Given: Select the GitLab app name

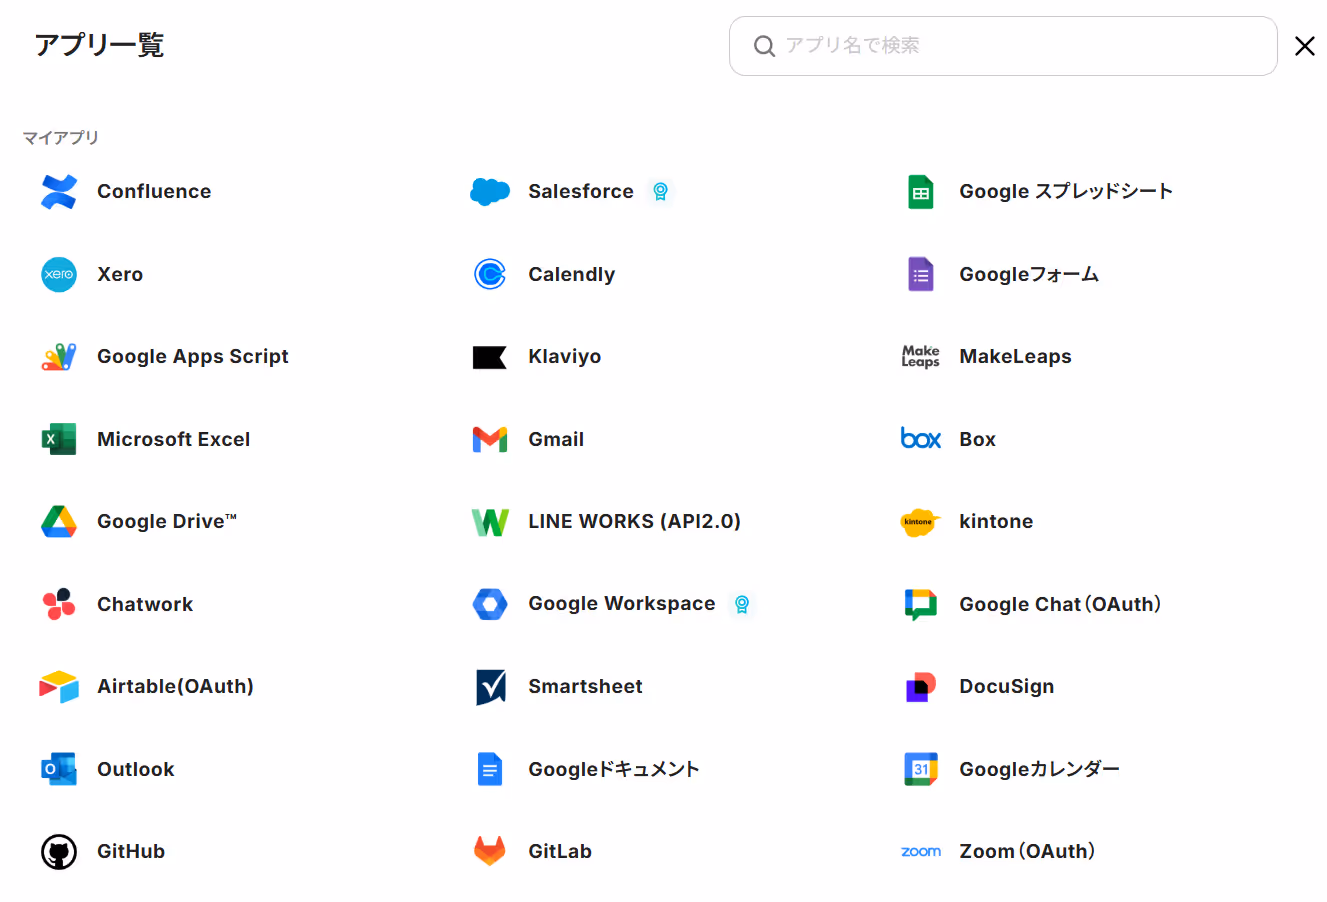Looking at the screenshot, I should (560, 852).
